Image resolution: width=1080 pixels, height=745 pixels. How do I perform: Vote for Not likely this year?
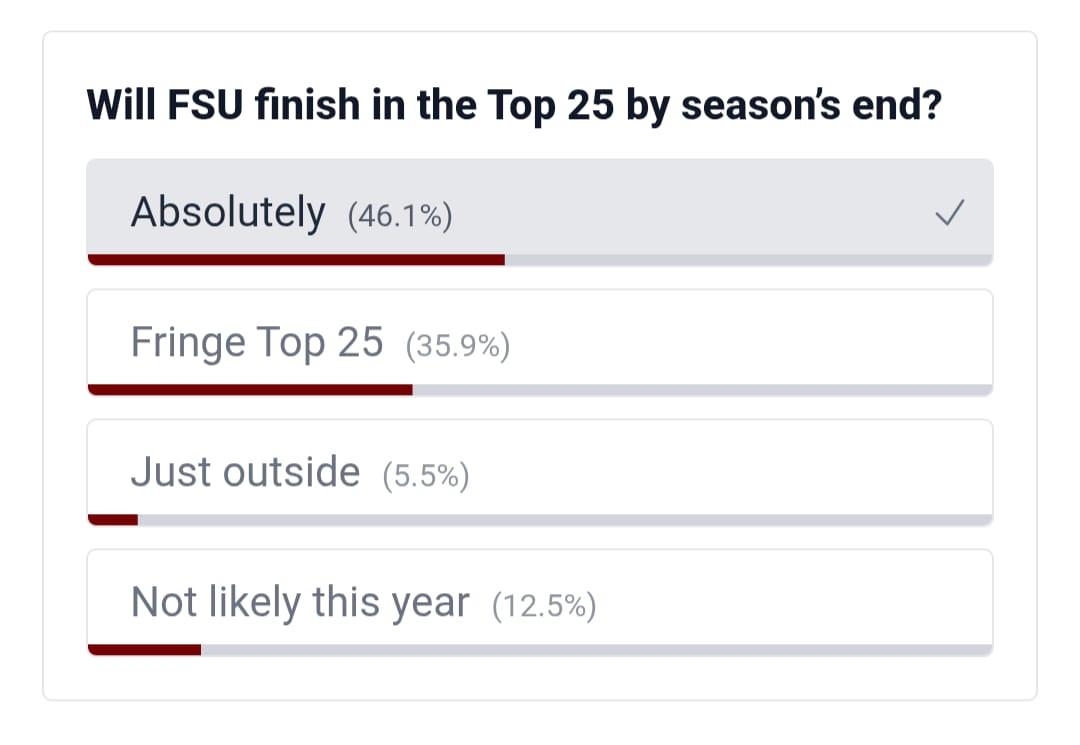point(540,602)
